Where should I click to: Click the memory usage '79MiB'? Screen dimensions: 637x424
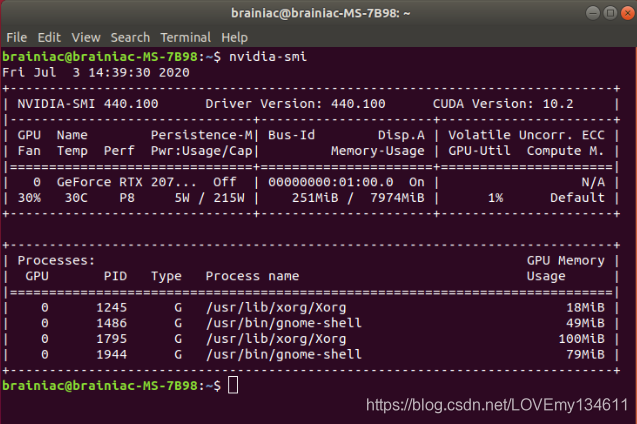tap(585, 355)
